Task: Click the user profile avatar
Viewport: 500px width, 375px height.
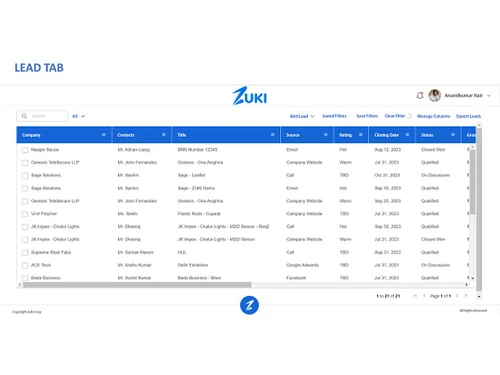Action: click(435, 96)
